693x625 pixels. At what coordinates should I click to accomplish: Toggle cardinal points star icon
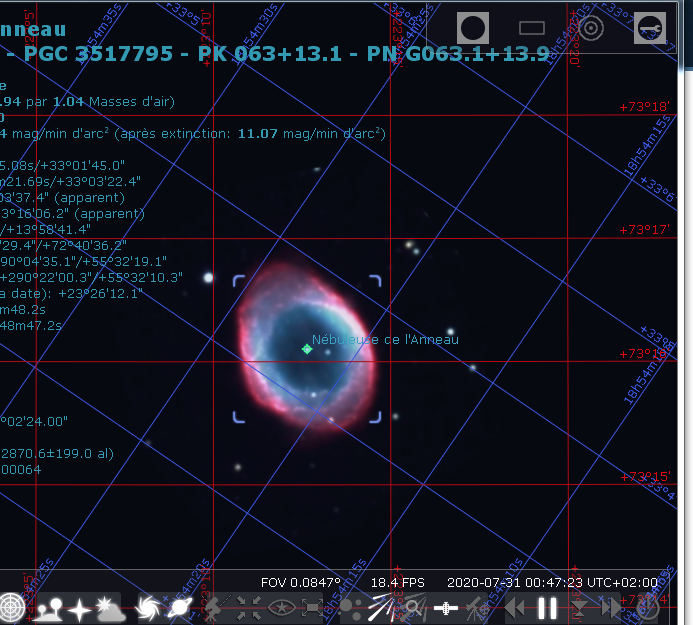[80, 610]
